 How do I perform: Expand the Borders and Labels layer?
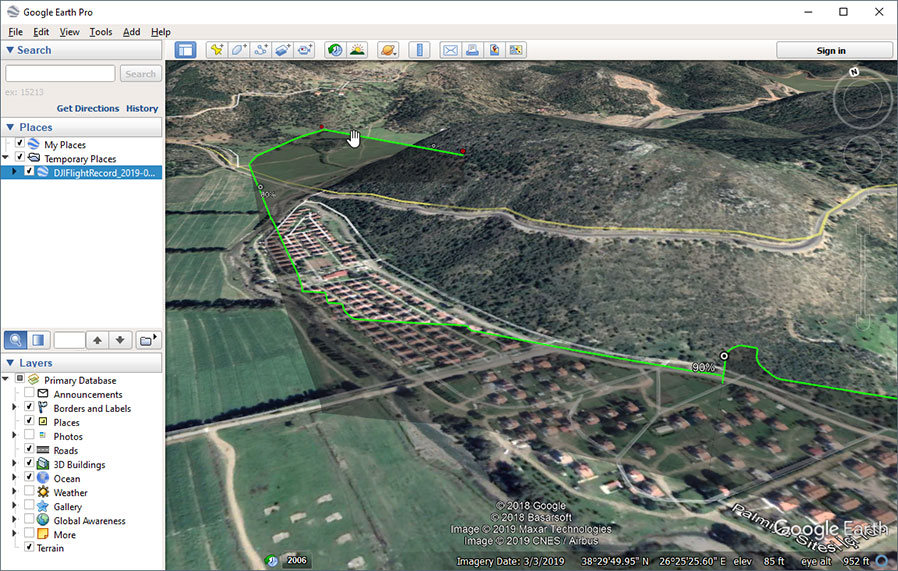coord(14,408)
